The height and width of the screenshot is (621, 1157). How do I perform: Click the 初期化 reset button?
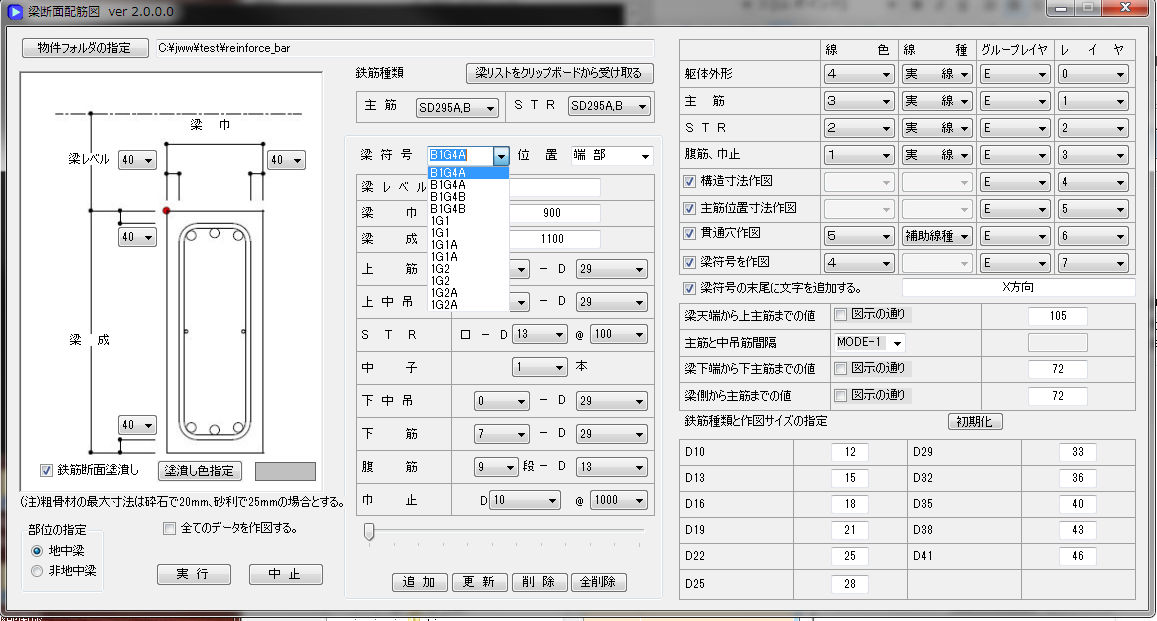pos(974,422)
